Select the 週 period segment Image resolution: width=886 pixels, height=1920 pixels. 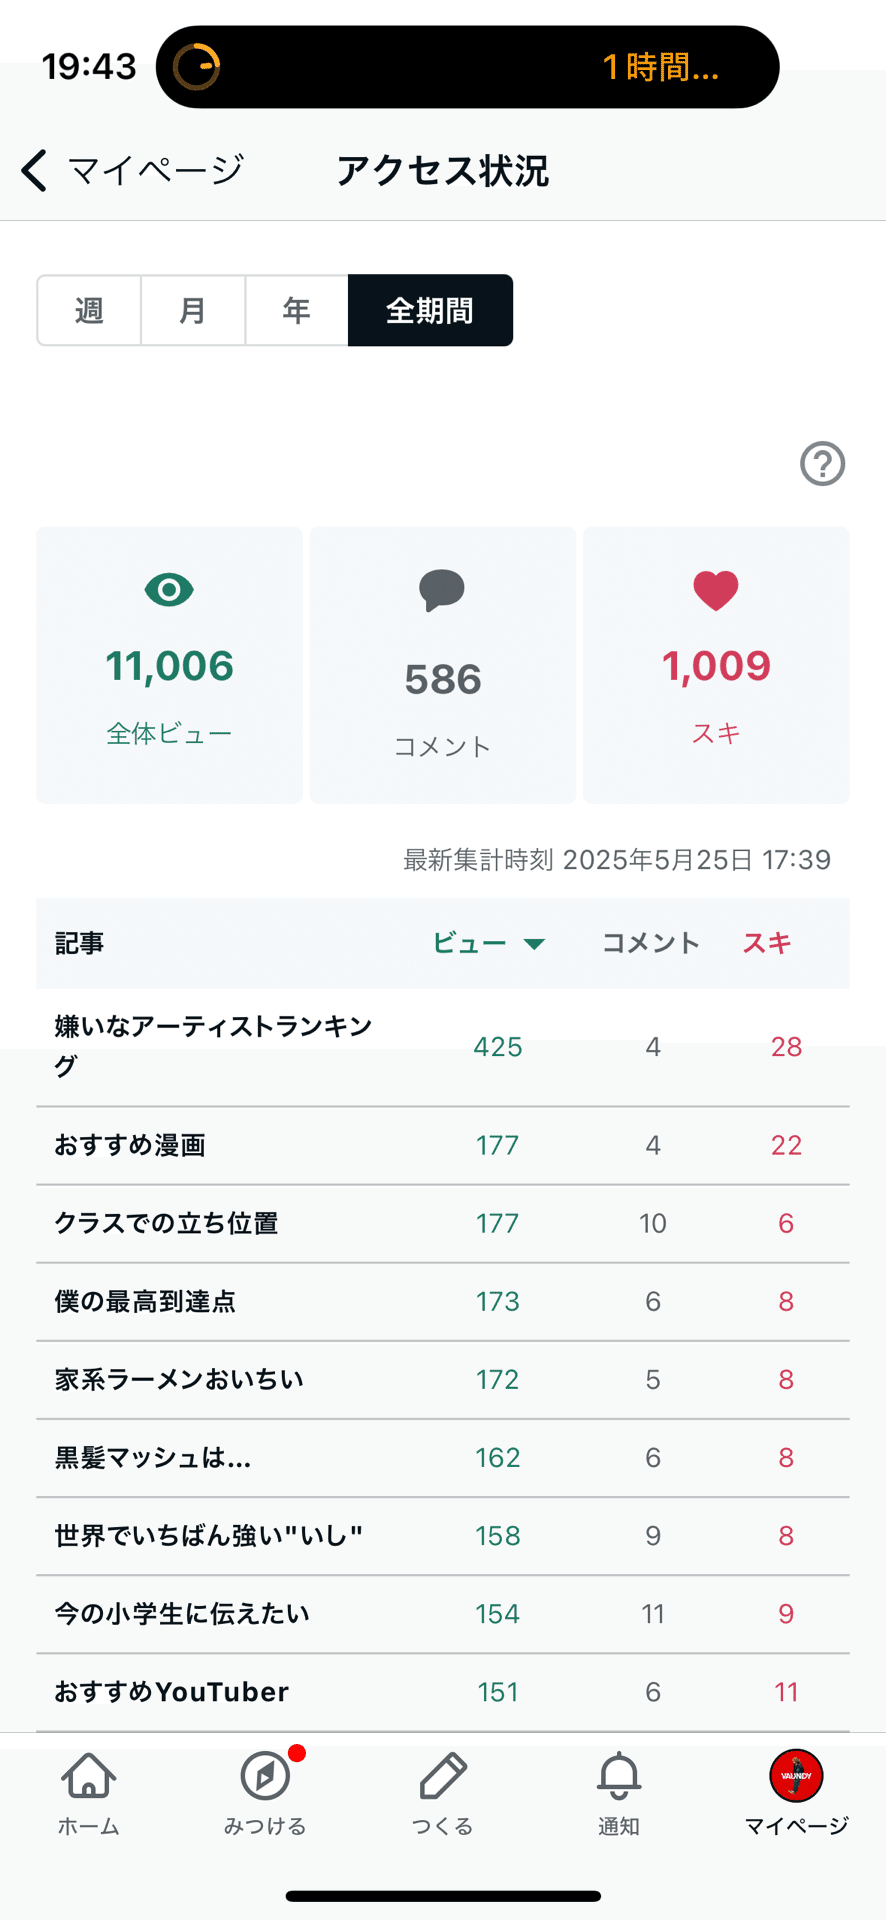point(89,311)
